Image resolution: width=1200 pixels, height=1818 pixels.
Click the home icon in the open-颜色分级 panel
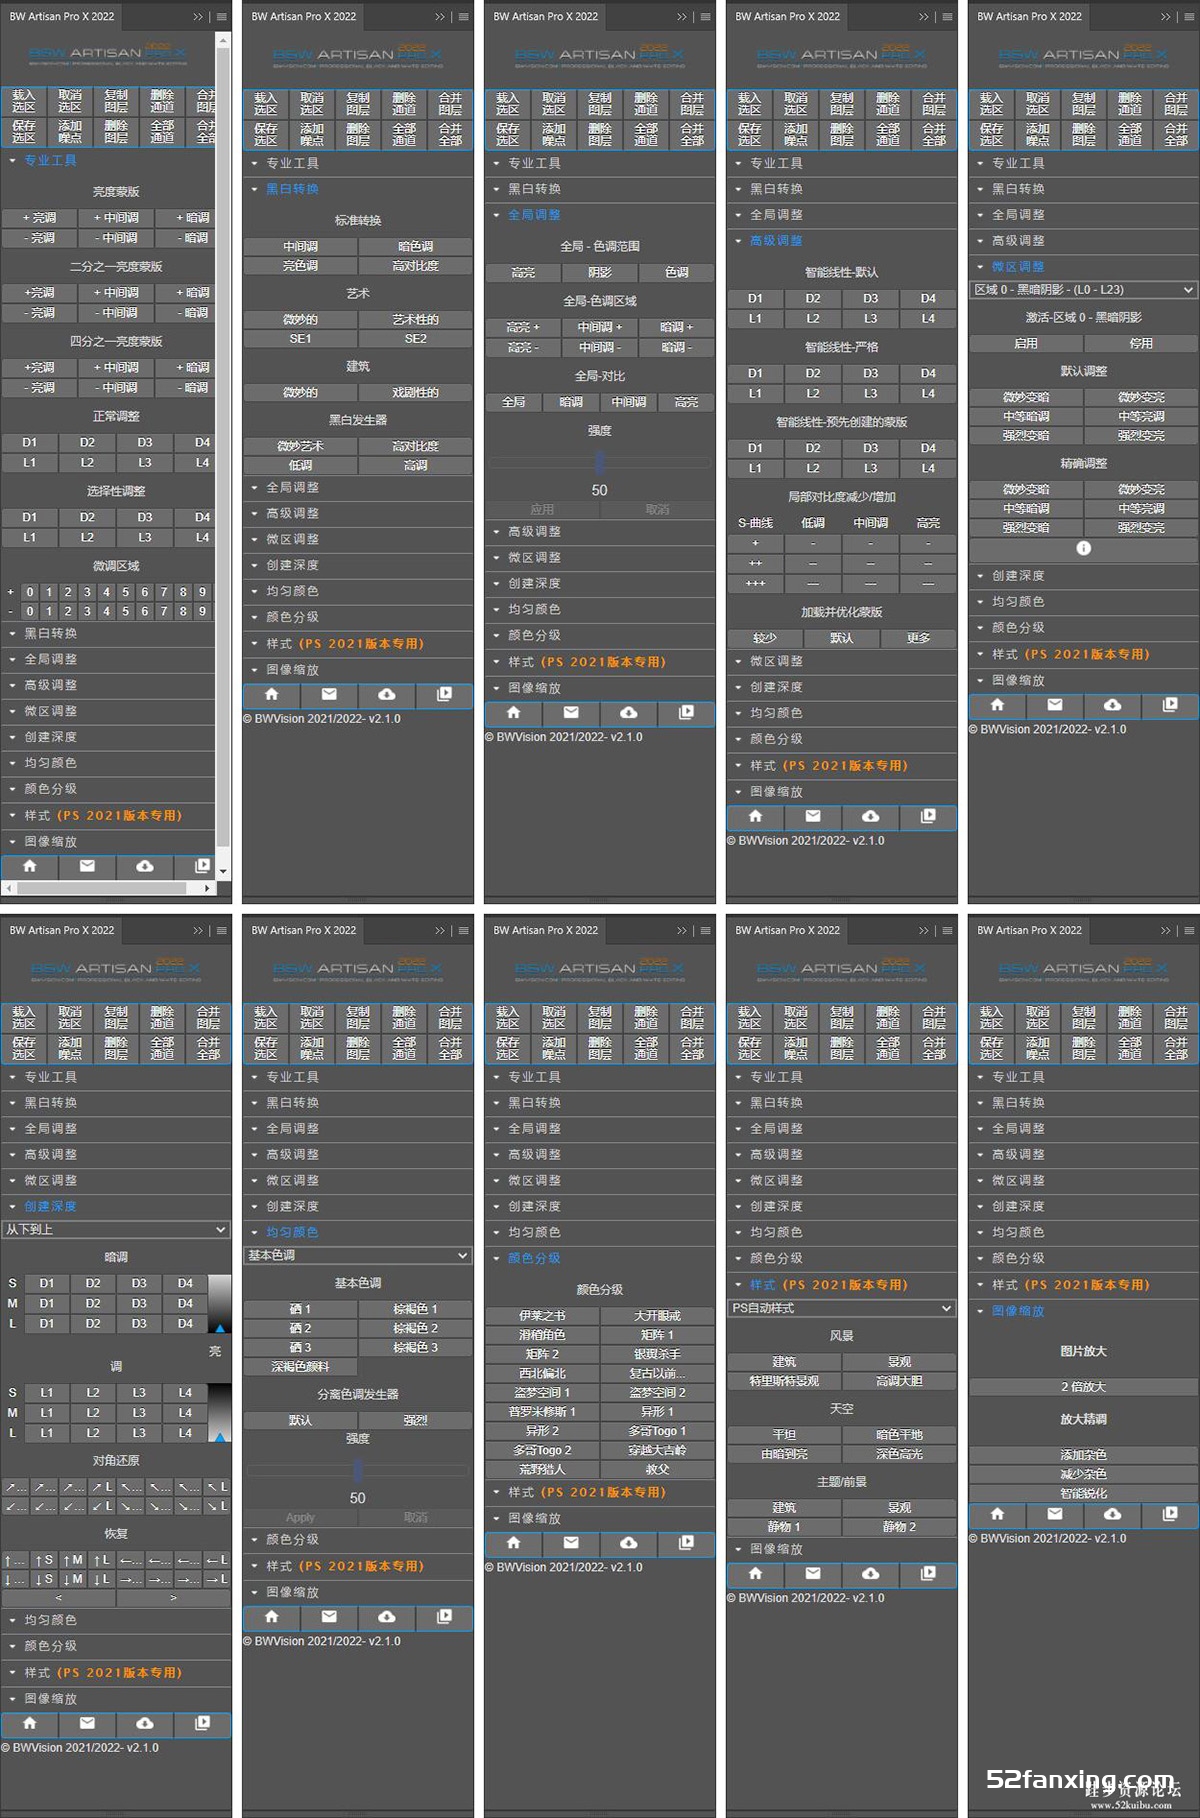pos(513,1542)
